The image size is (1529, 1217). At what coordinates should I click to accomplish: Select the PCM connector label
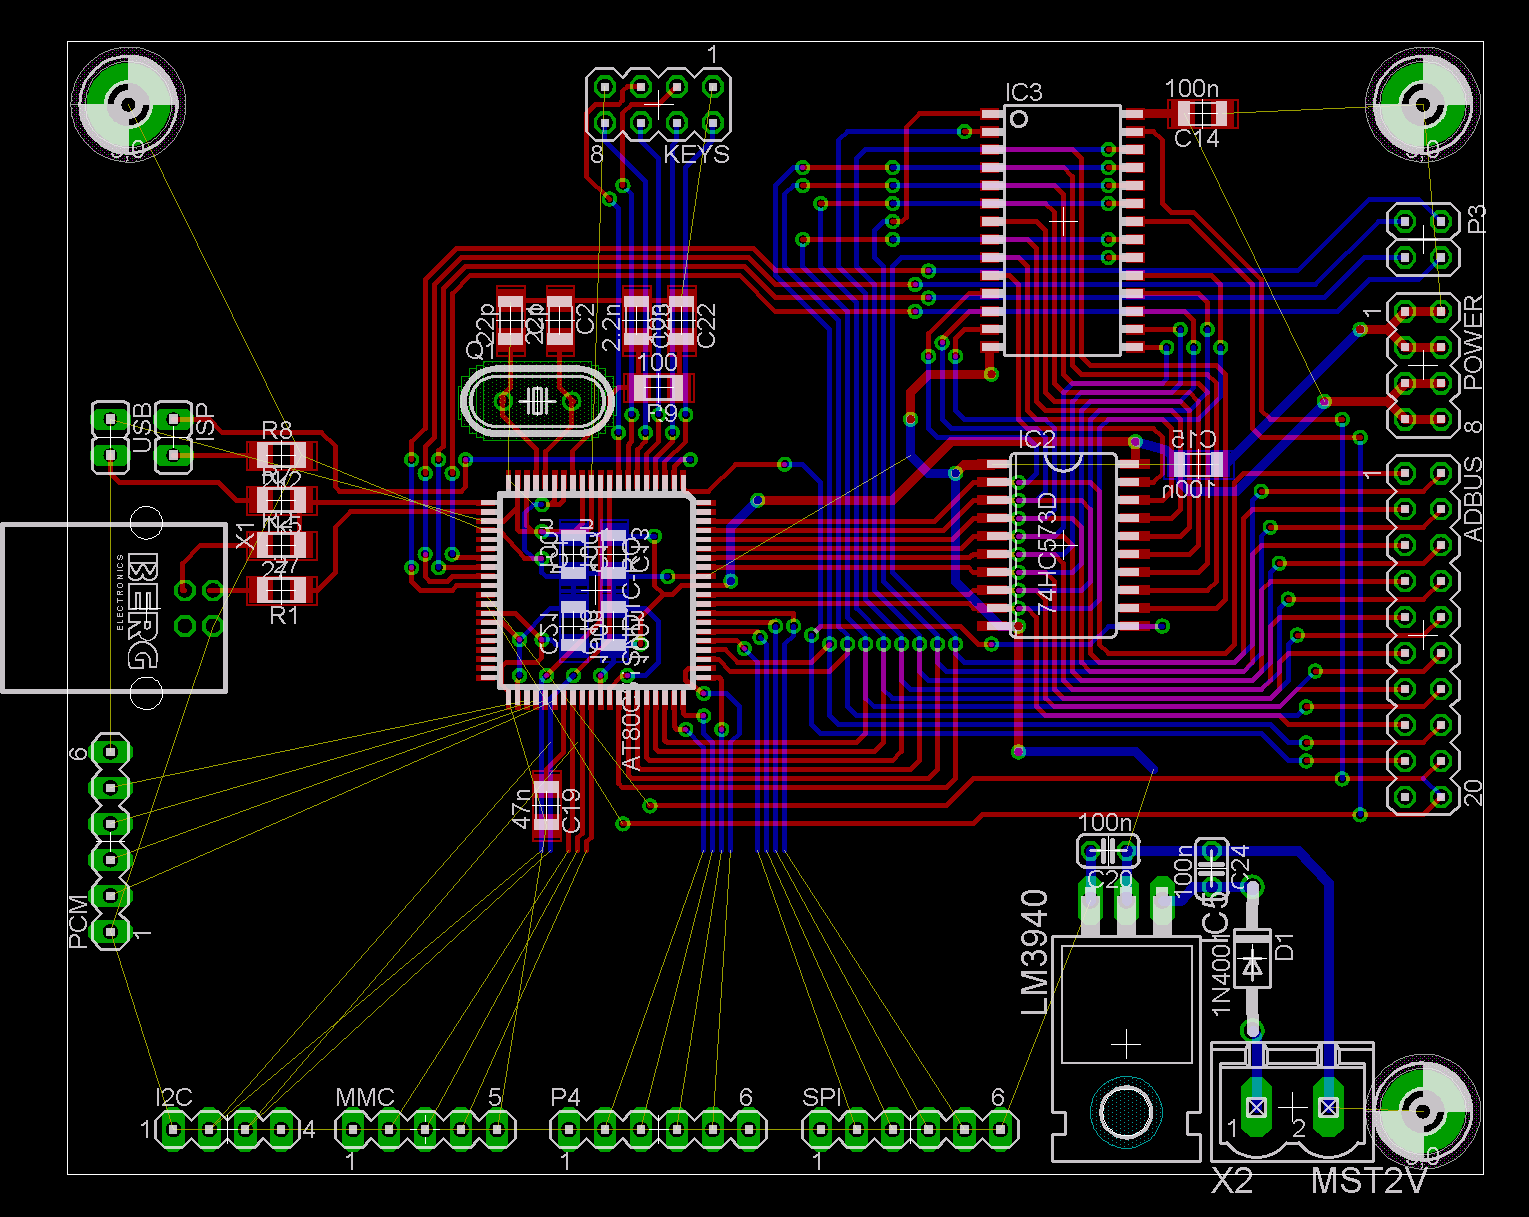coord(79,923)
